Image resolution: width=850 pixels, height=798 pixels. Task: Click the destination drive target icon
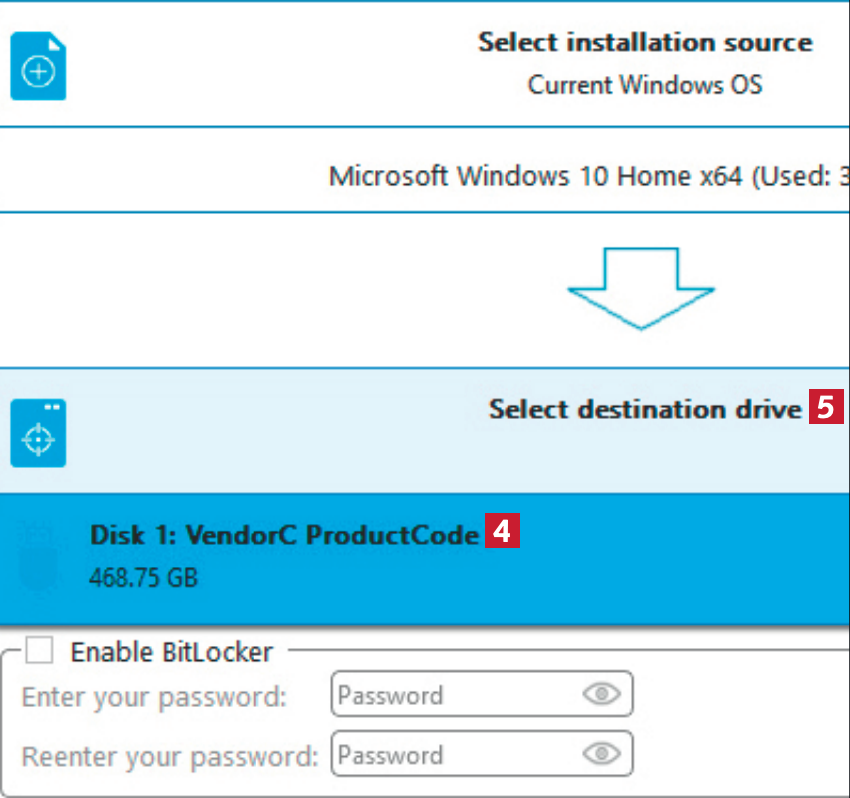(38, 433)
